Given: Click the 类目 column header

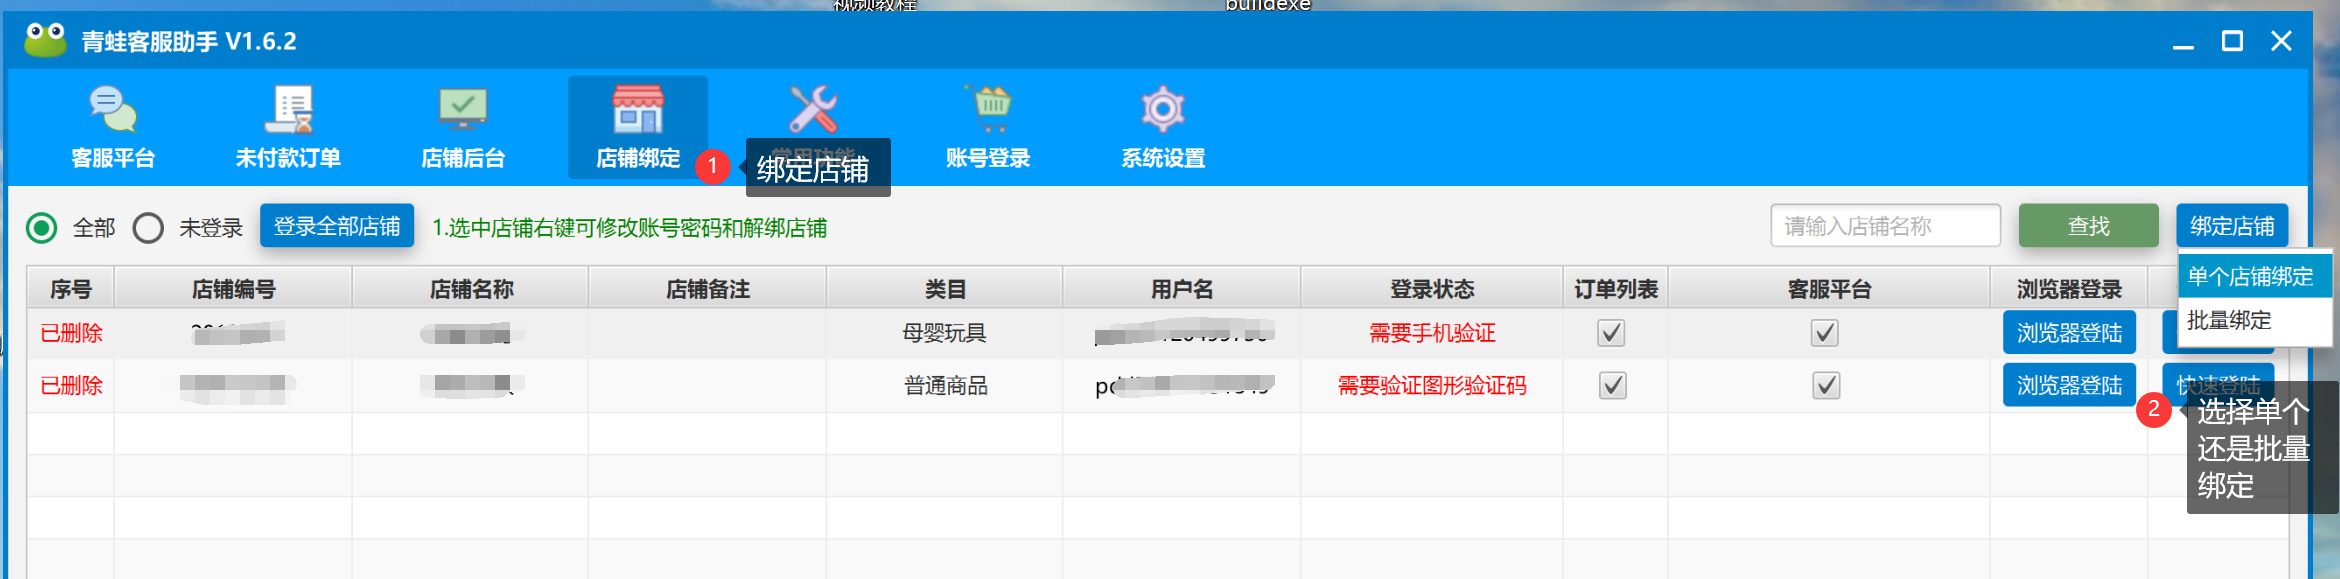Looking at the screenshot, I should (945, 289).
